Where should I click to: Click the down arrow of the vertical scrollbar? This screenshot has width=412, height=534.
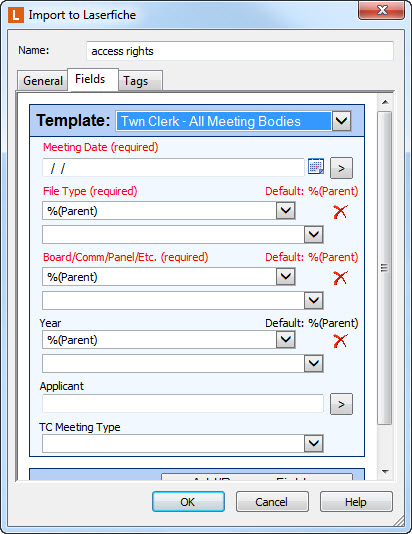coord(385,472)
